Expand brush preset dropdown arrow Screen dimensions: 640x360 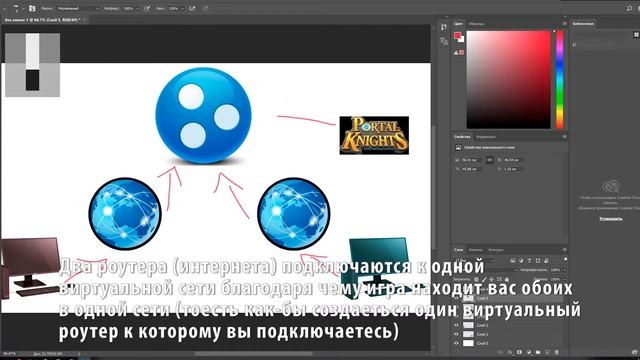(x=23, y=8)
